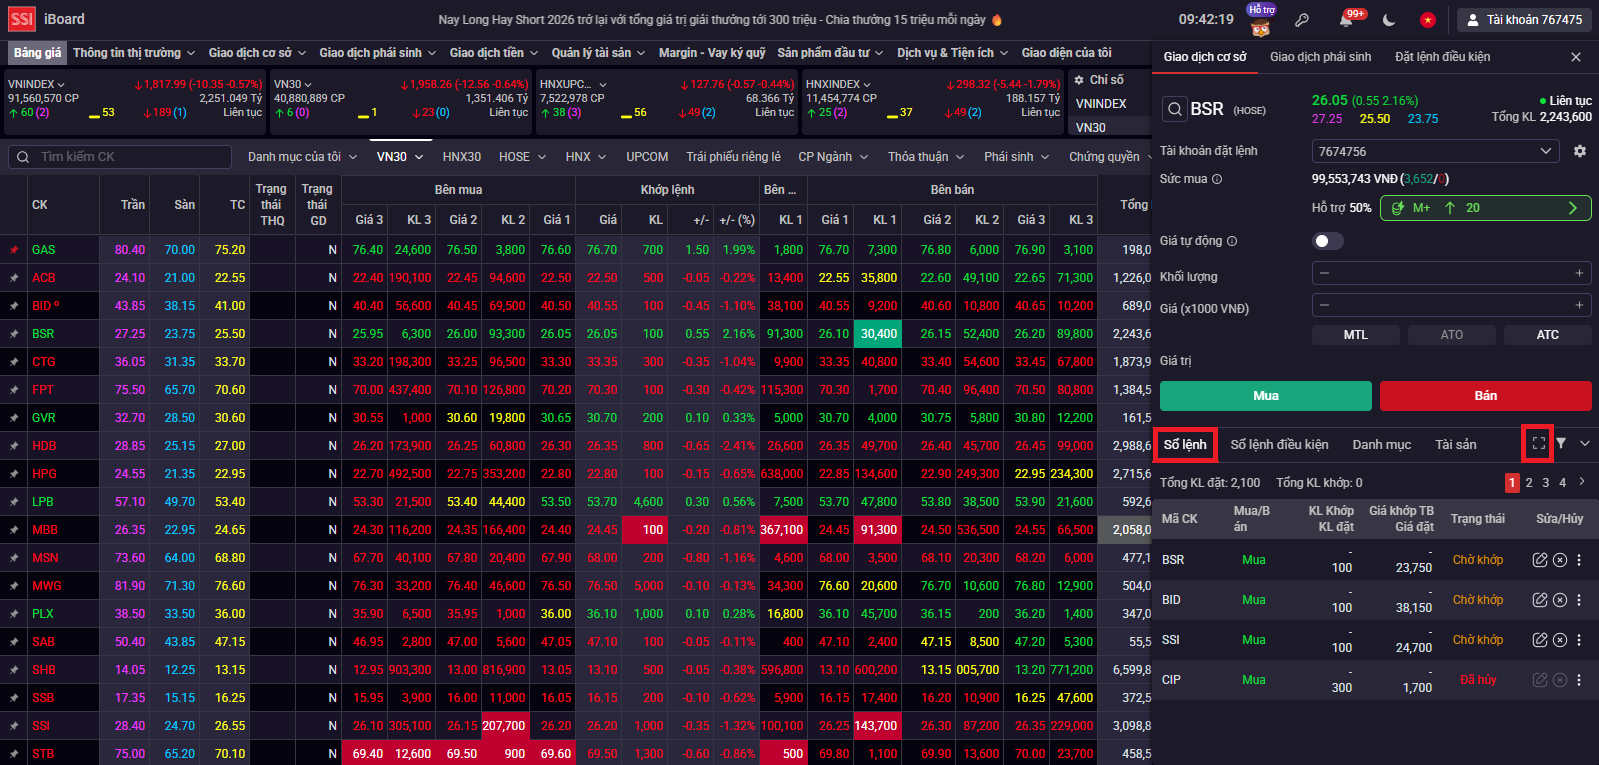The image size is (1599, 765).
Task: Click the info icon next to Sức mua
Action: pos(1217,179)
